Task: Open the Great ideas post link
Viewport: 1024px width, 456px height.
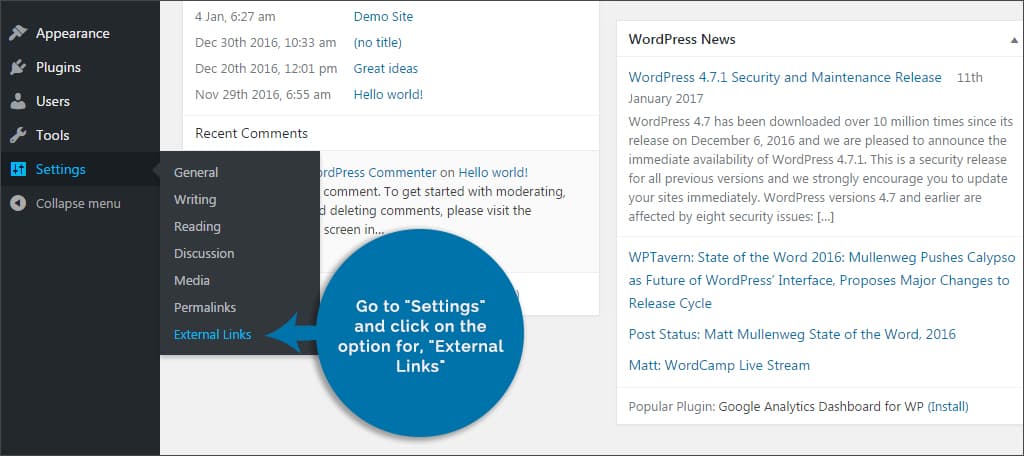Action: [385, 68]
